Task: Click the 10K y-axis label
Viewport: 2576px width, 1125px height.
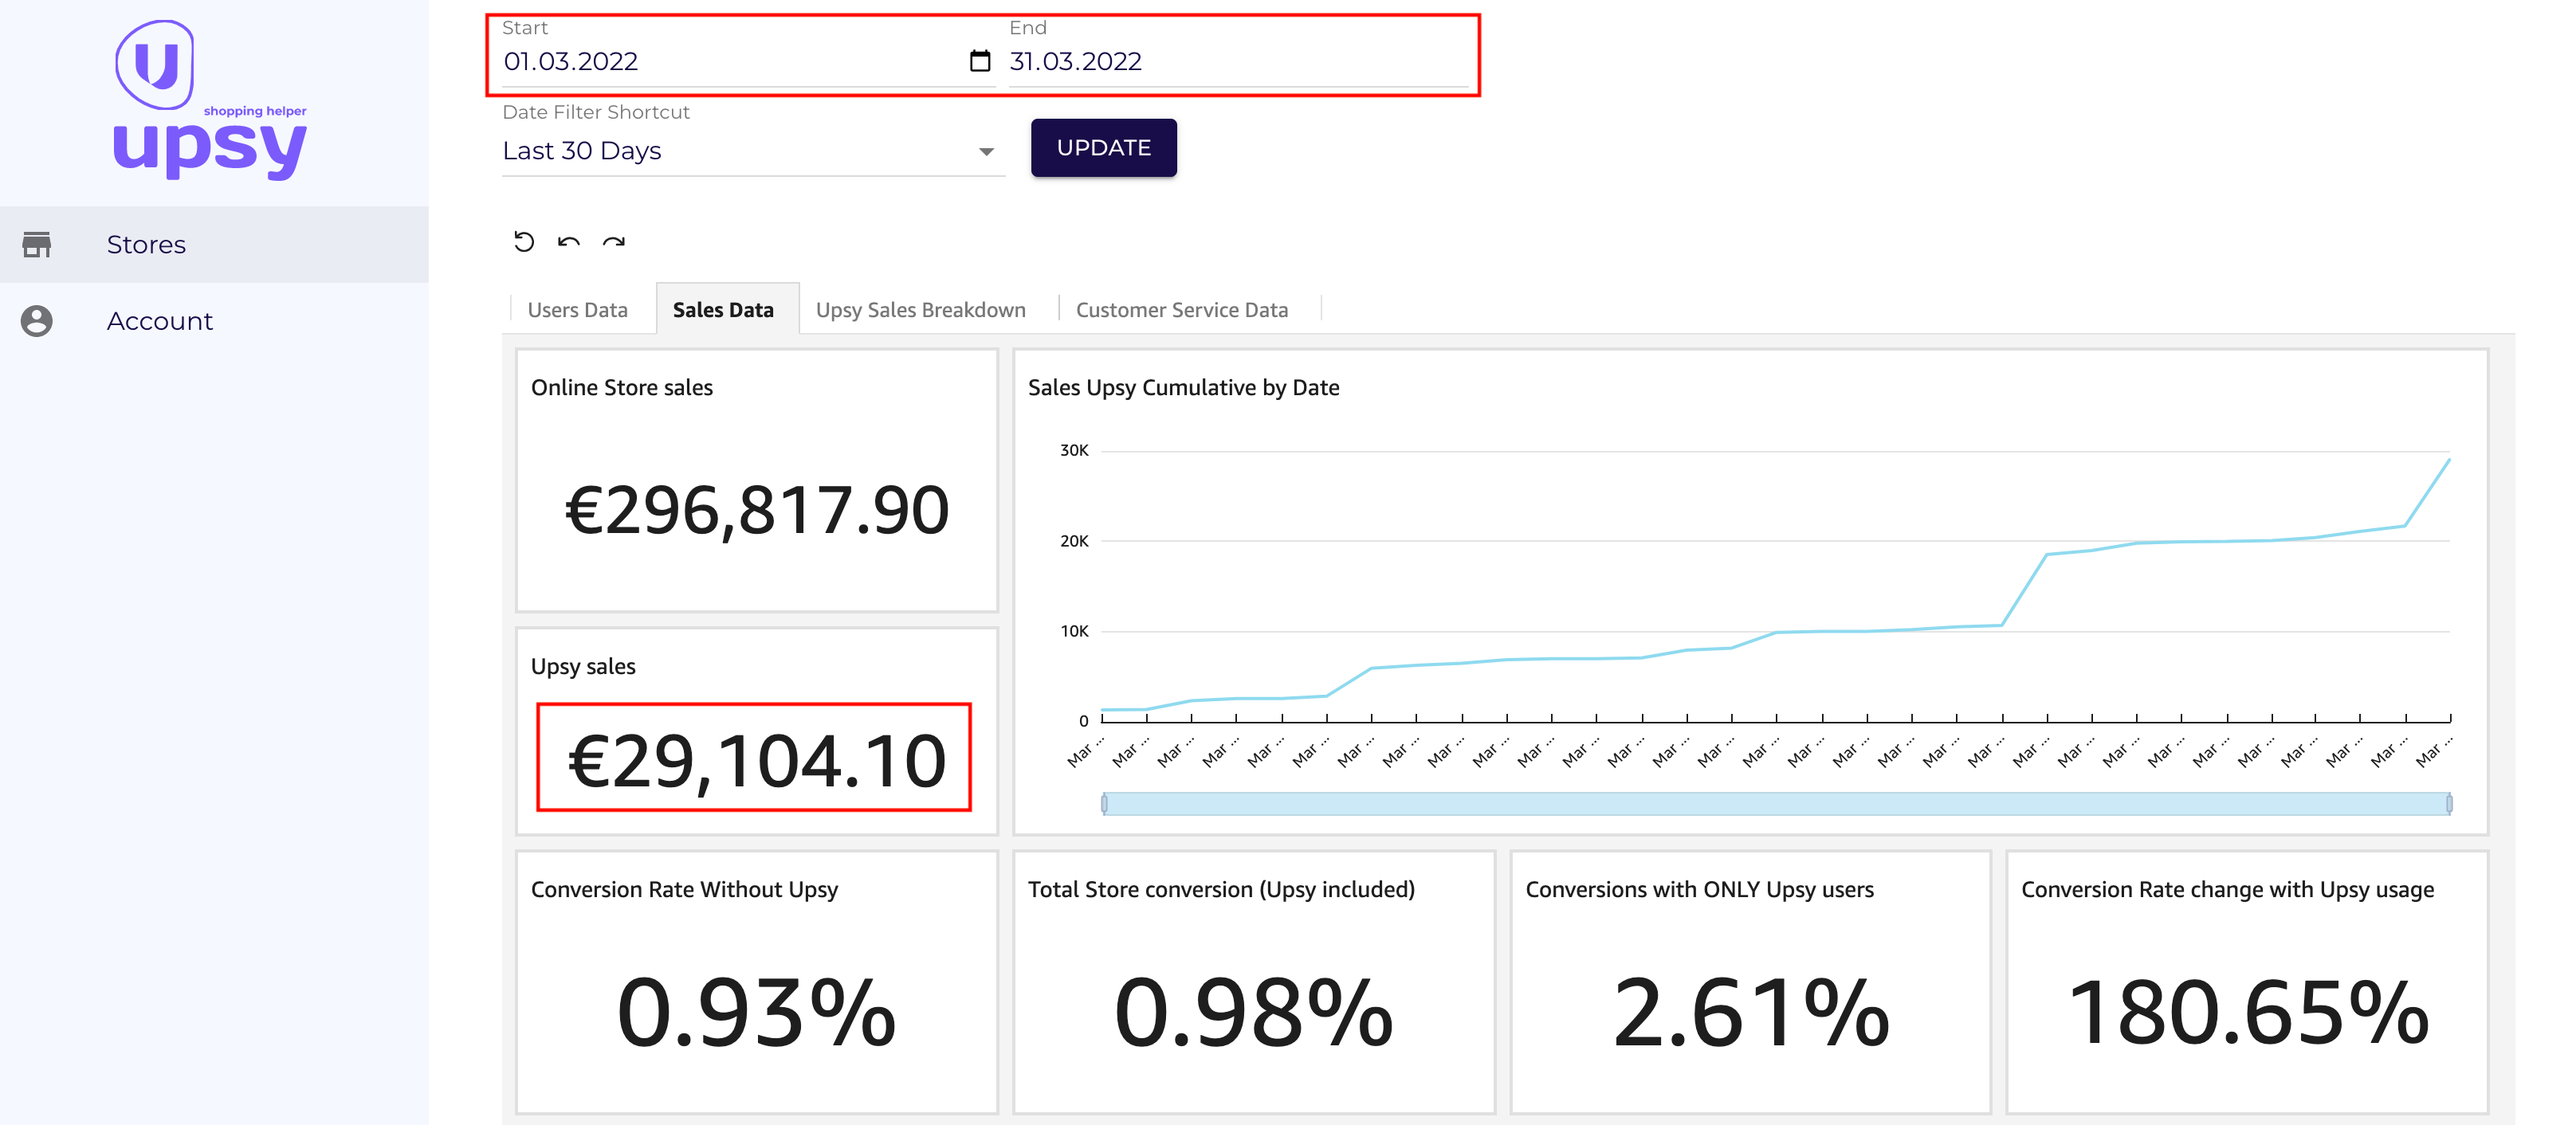Action: click(x=1074, y=631)
